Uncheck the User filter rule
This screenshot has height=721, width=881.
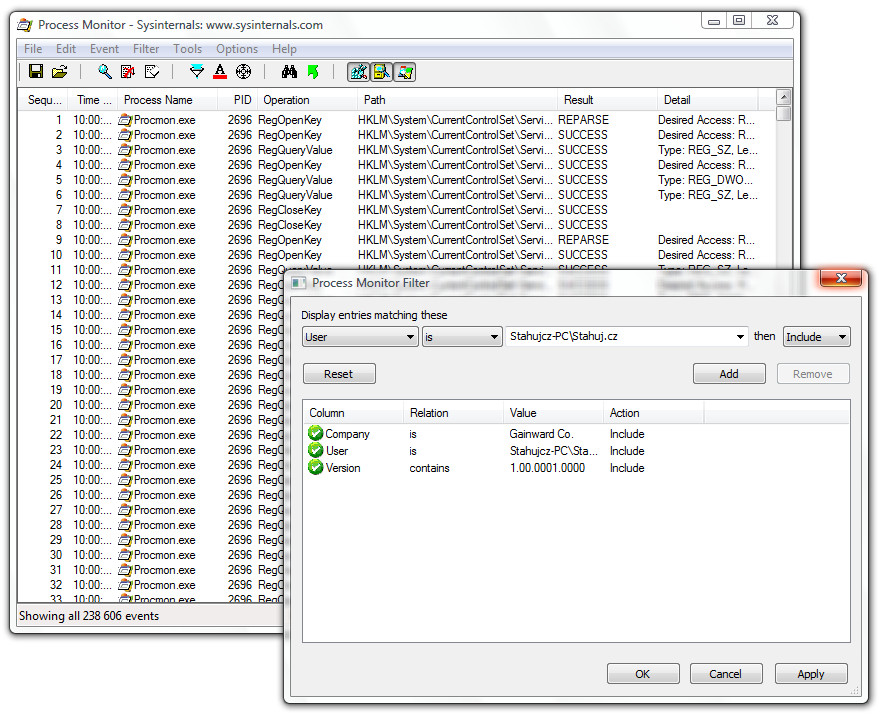(x=315, y=450)
